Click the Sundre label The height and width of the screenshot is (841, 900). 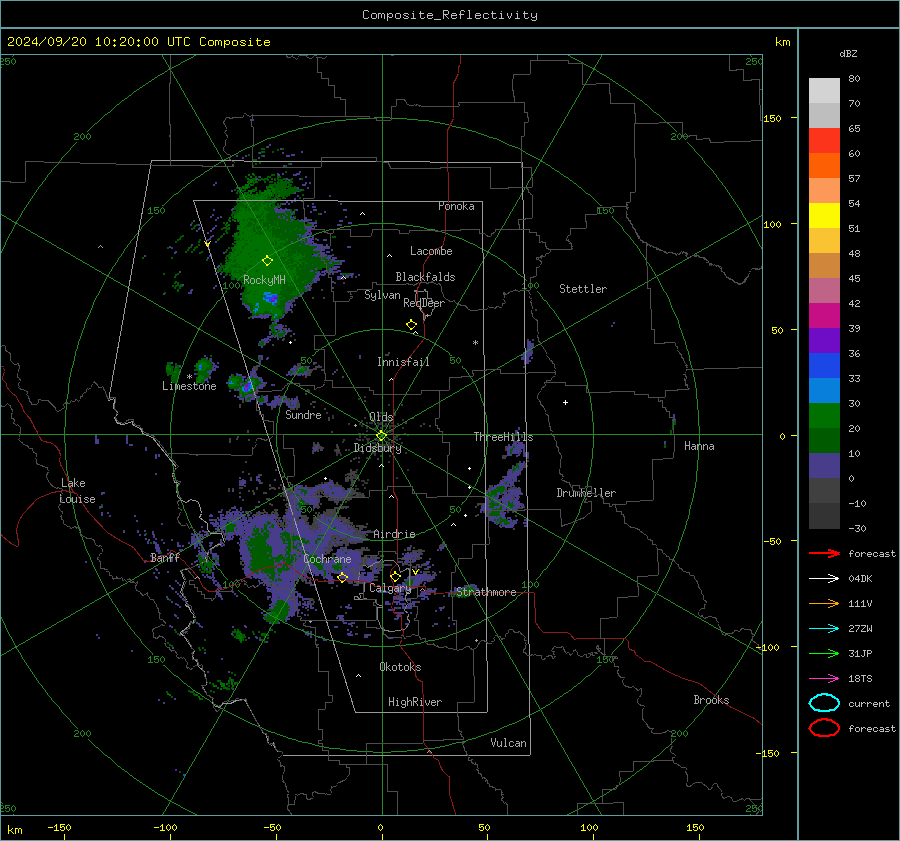click(303, 414)
